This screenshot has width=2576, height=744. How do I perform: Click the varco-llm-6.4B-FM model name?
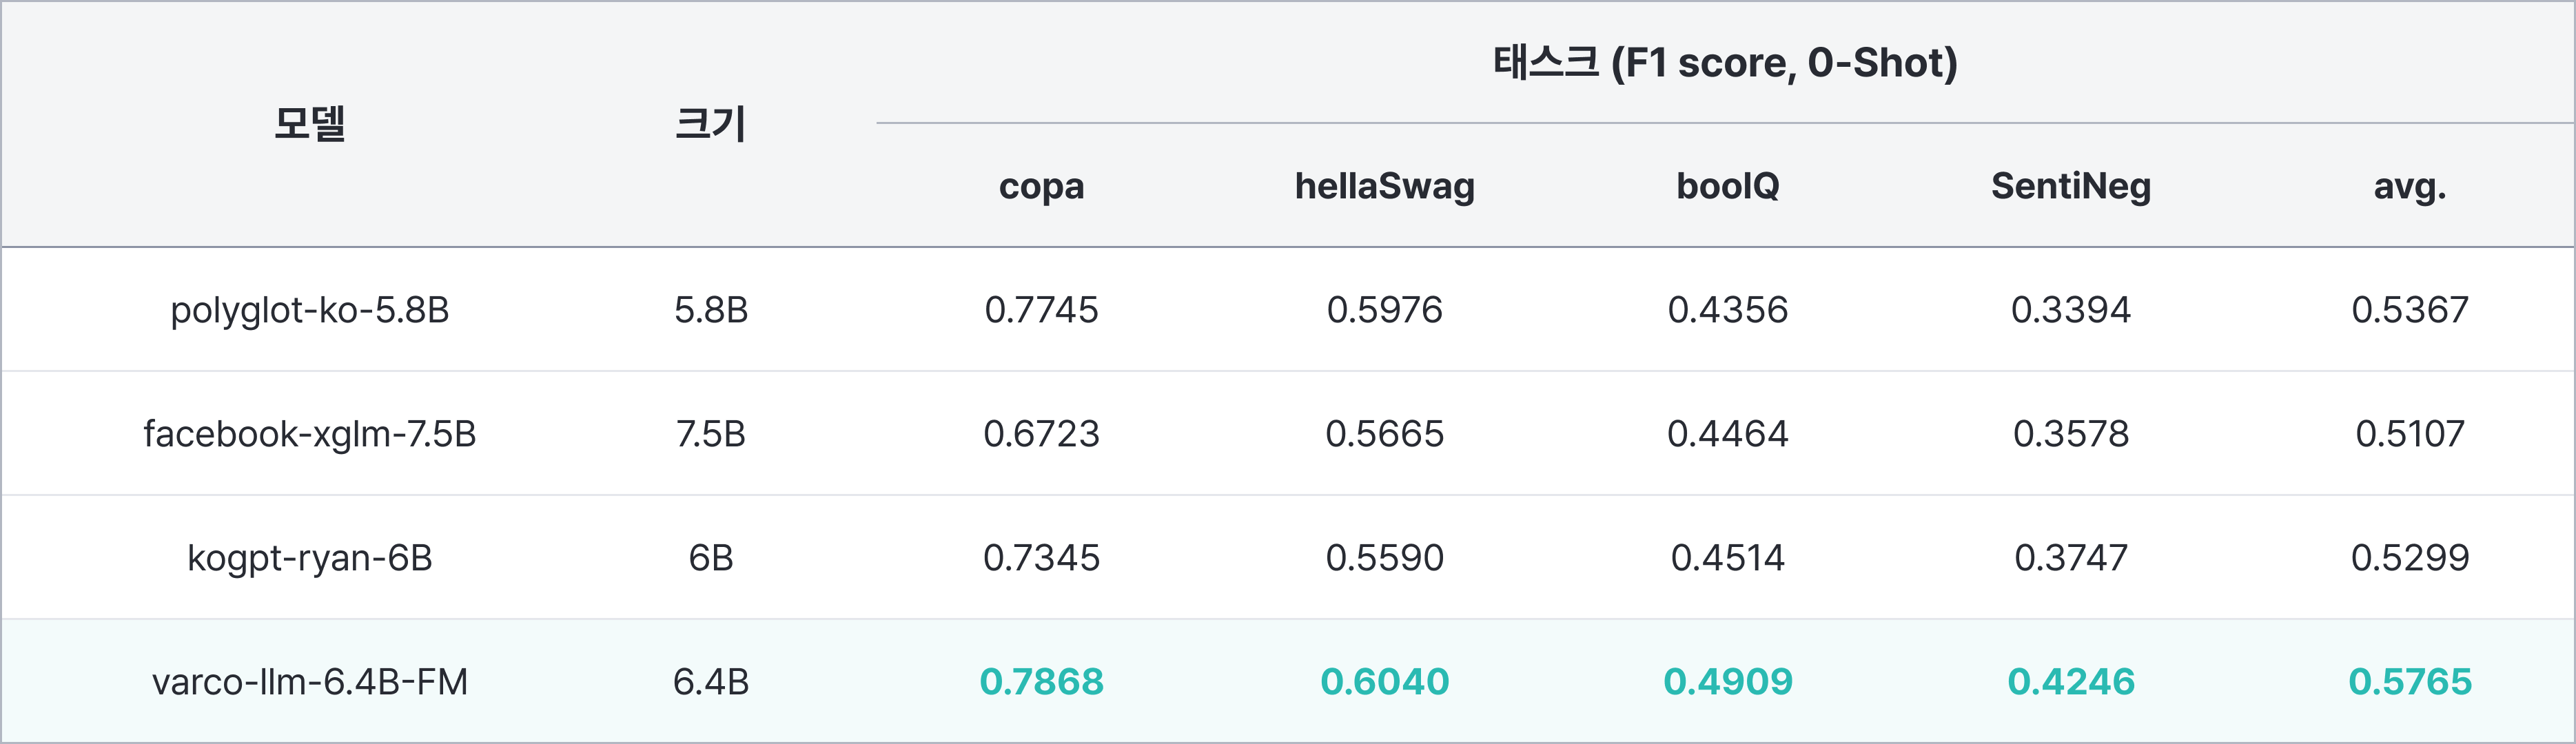(309, 682)
